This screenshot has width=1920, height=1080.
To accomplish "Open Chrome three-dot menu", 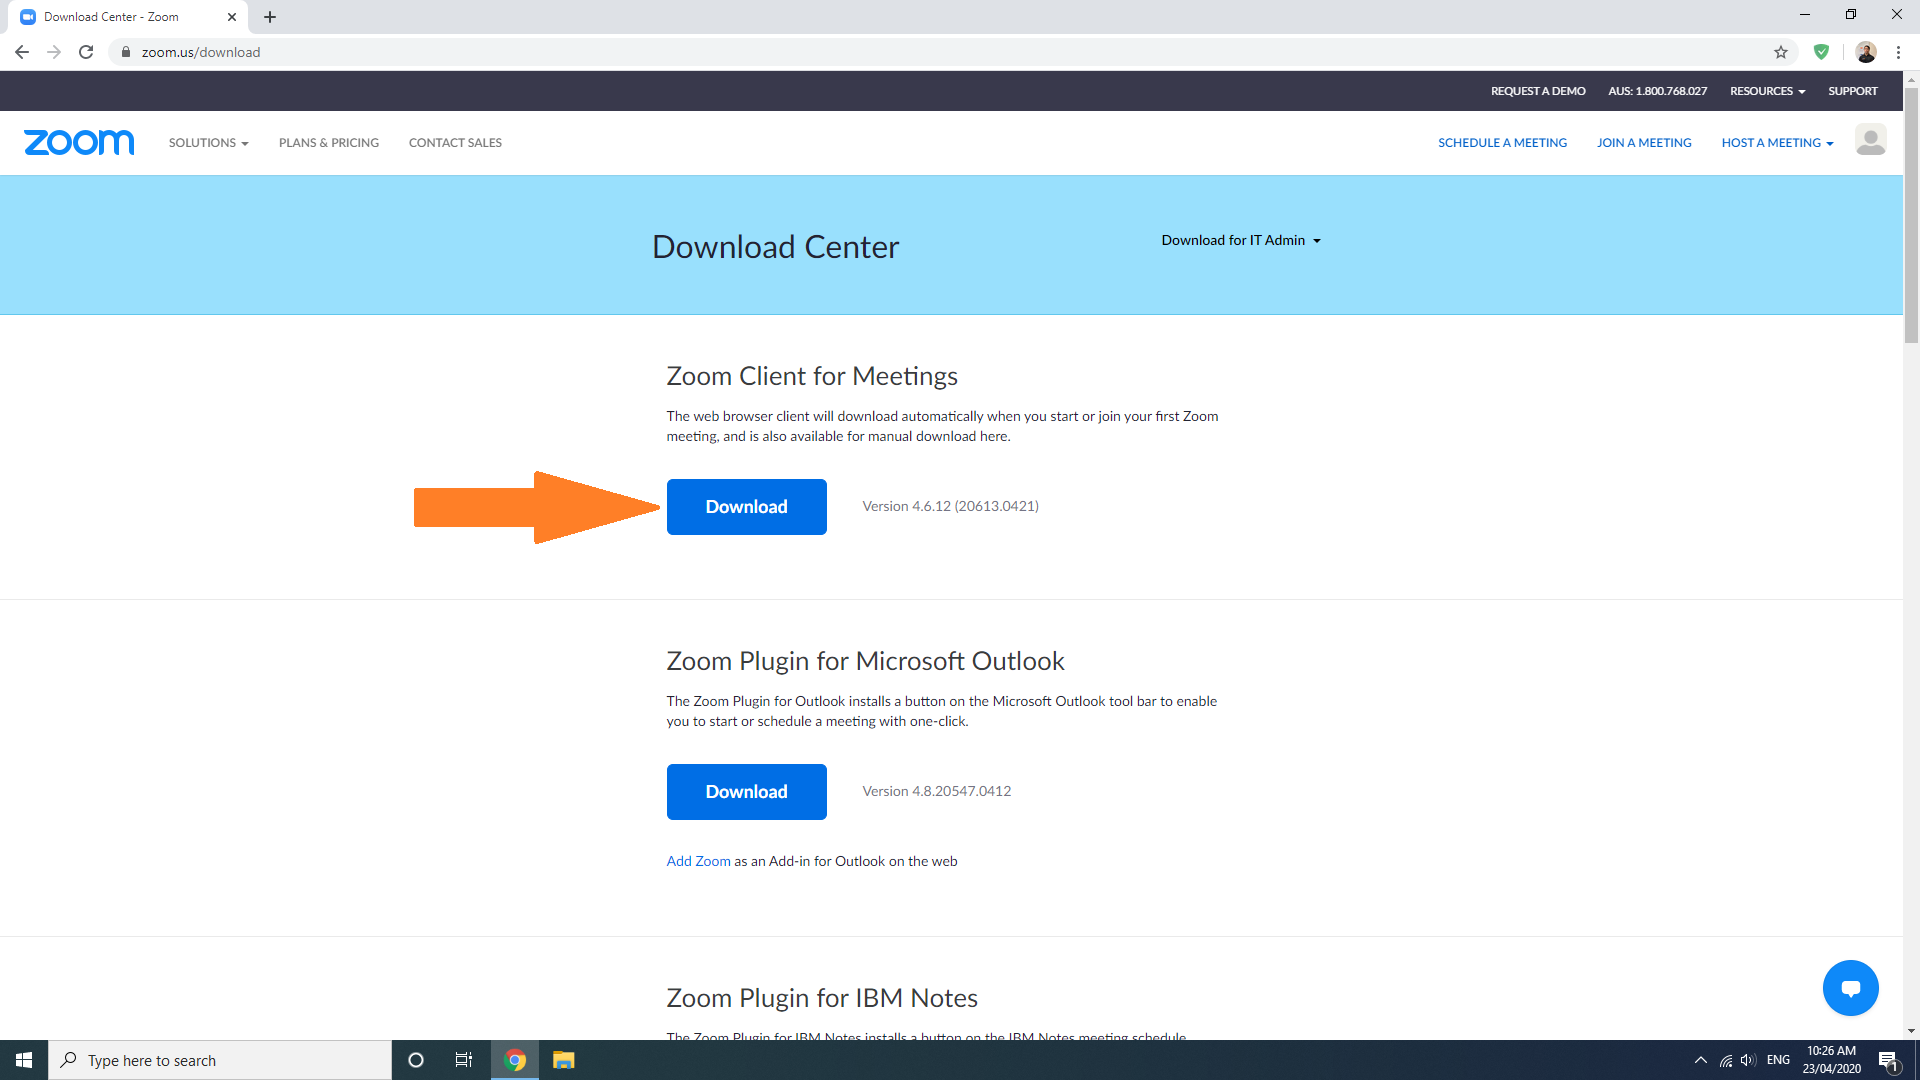I will [x=1898, y=52].
